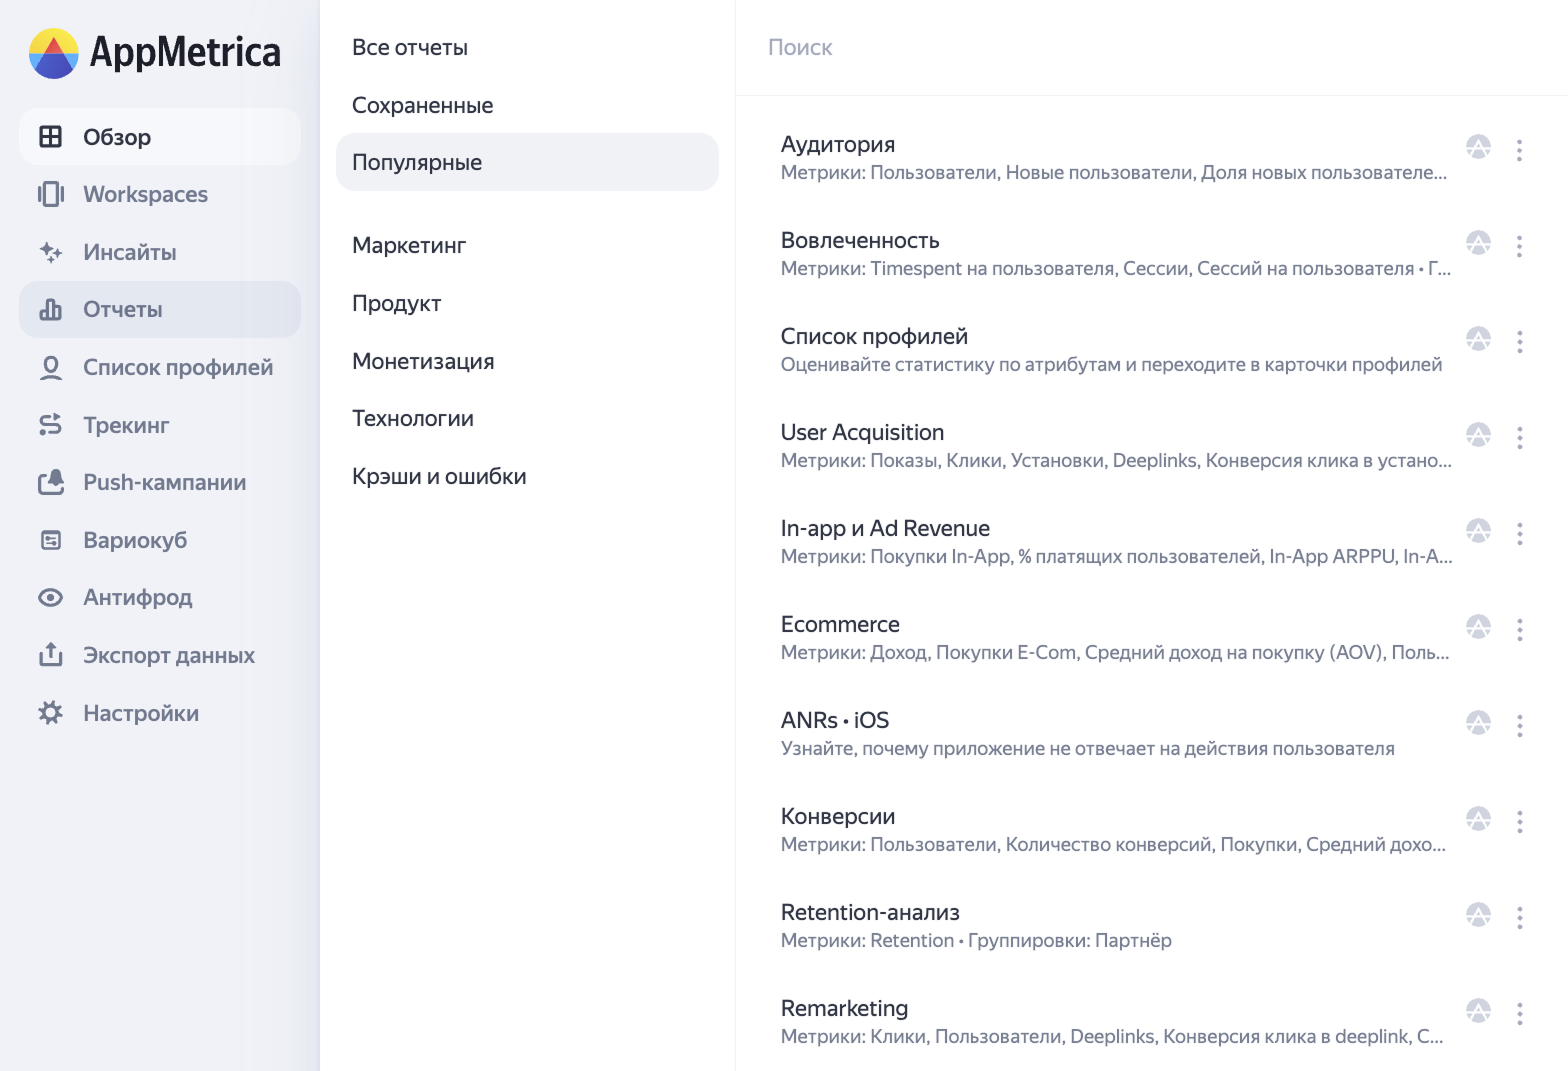Open Антифрод eye icon section
This screenshot has height=1071, width=1568.
pyautogui.click(x=50, y=598)
